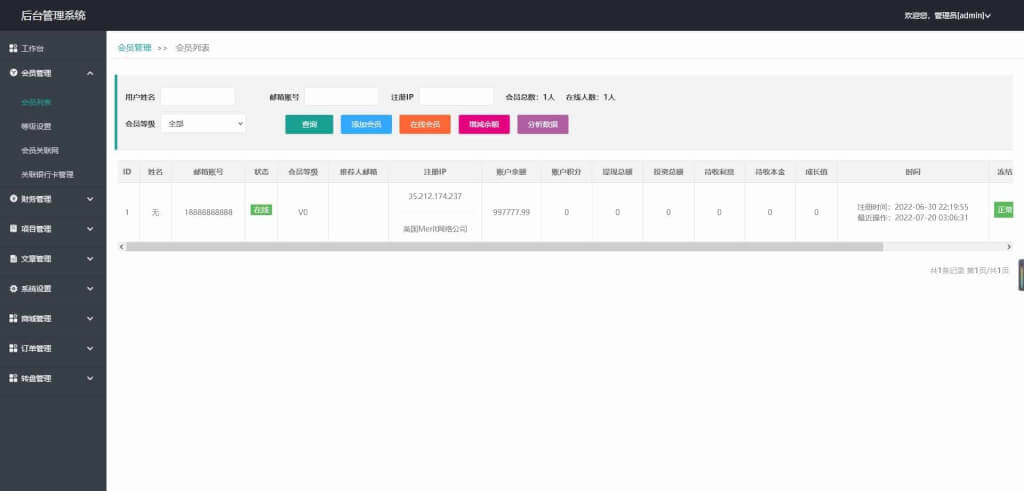Click the 工作台 sidebar icon
The height and width of the screenshot is (491, 1024).
[13, 48]
